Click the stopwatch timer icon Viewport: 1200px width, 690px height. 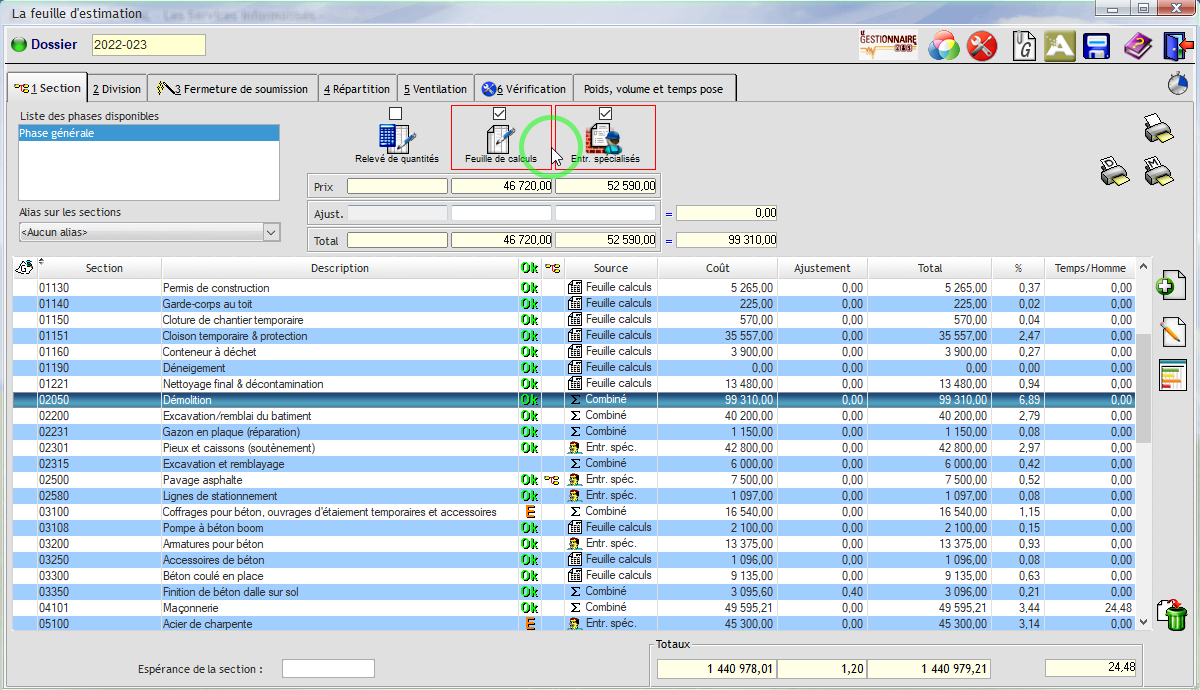click(1177, 85)
